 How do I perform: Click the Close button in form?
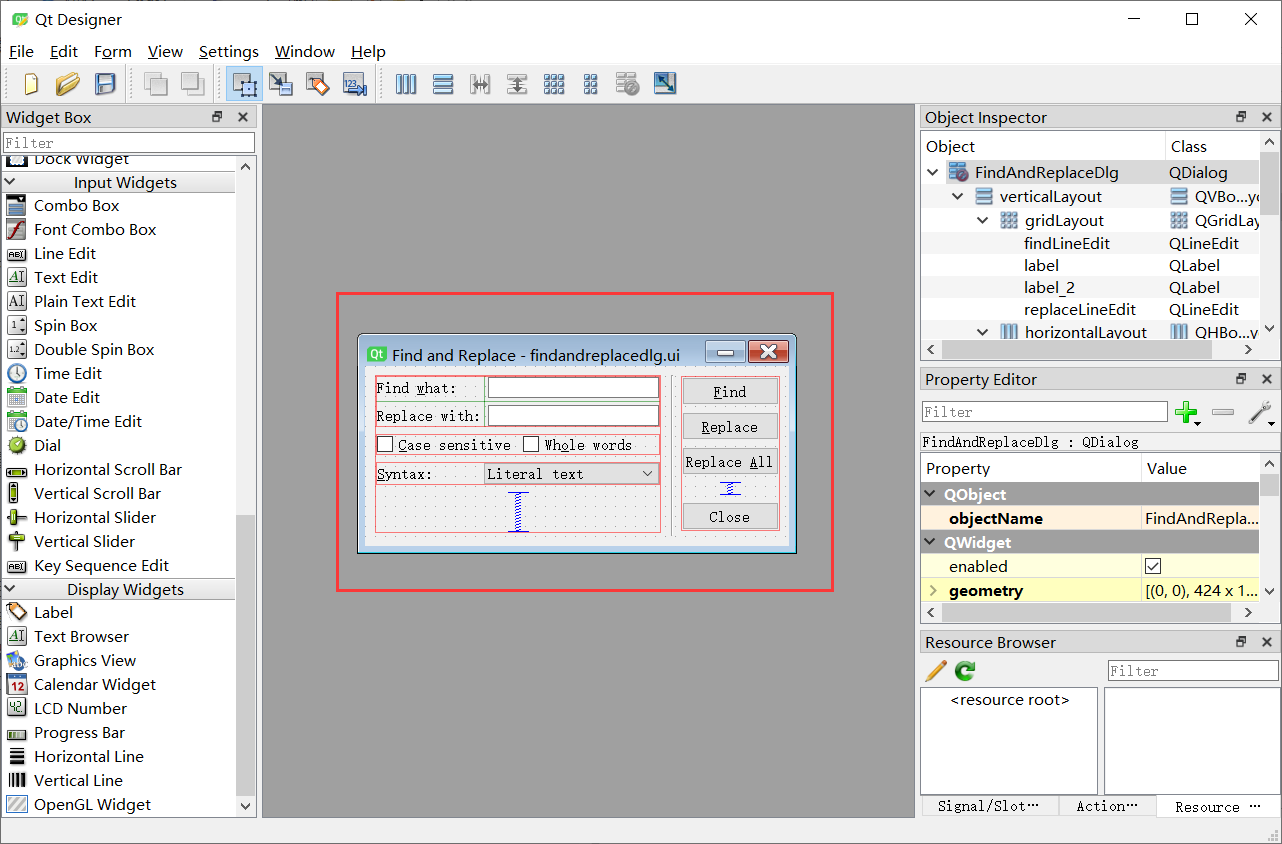point(730,517)
